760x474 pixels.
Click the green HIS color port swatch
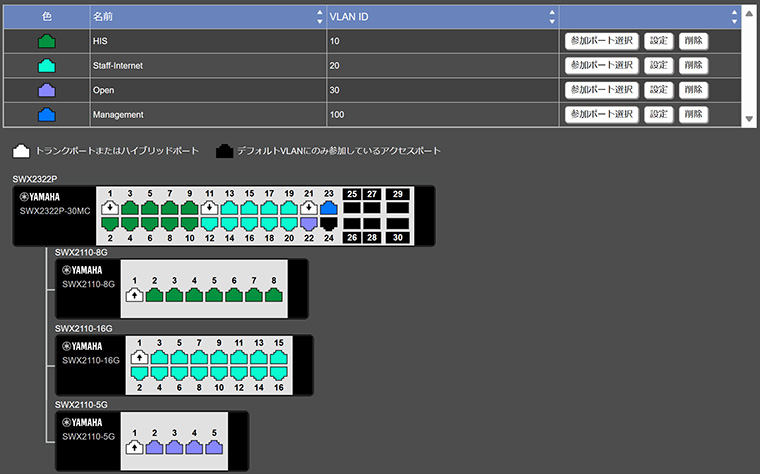46,41
